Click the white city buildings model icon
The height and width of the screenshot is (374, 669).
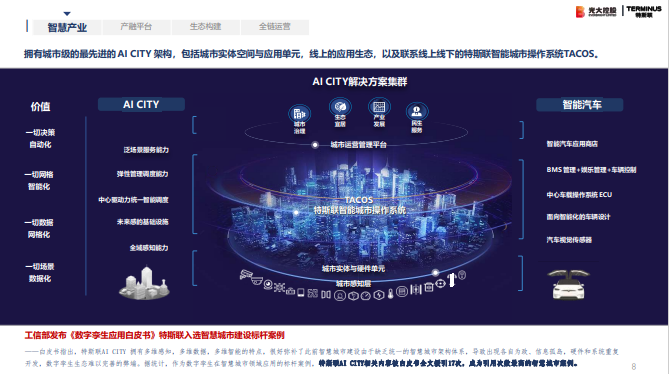point(145,283)
